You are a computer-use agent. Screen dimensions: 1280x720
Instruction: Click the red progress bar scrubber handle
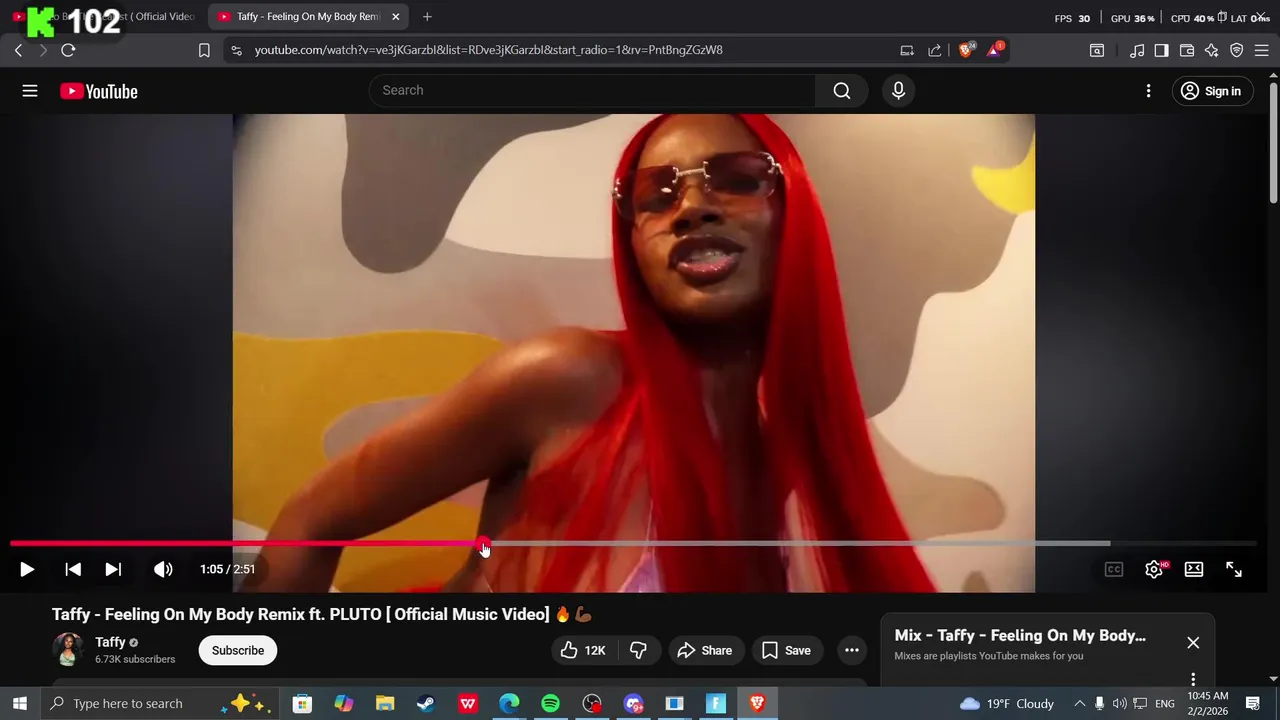(x=484, y=545)
